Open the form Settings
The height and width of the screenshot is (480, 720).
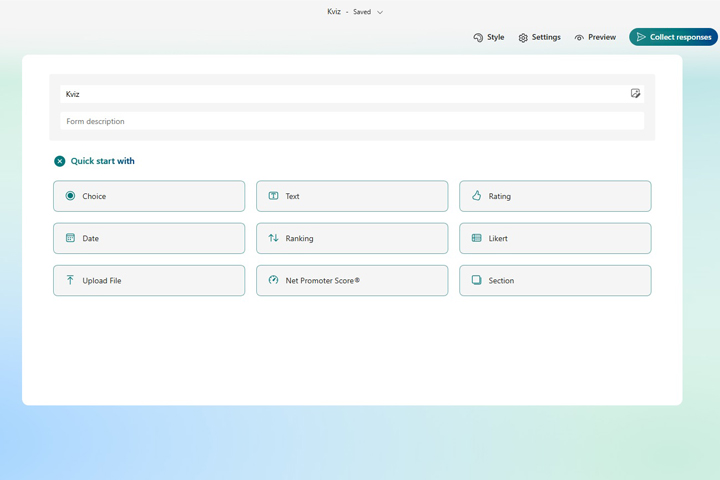[538, 37]
